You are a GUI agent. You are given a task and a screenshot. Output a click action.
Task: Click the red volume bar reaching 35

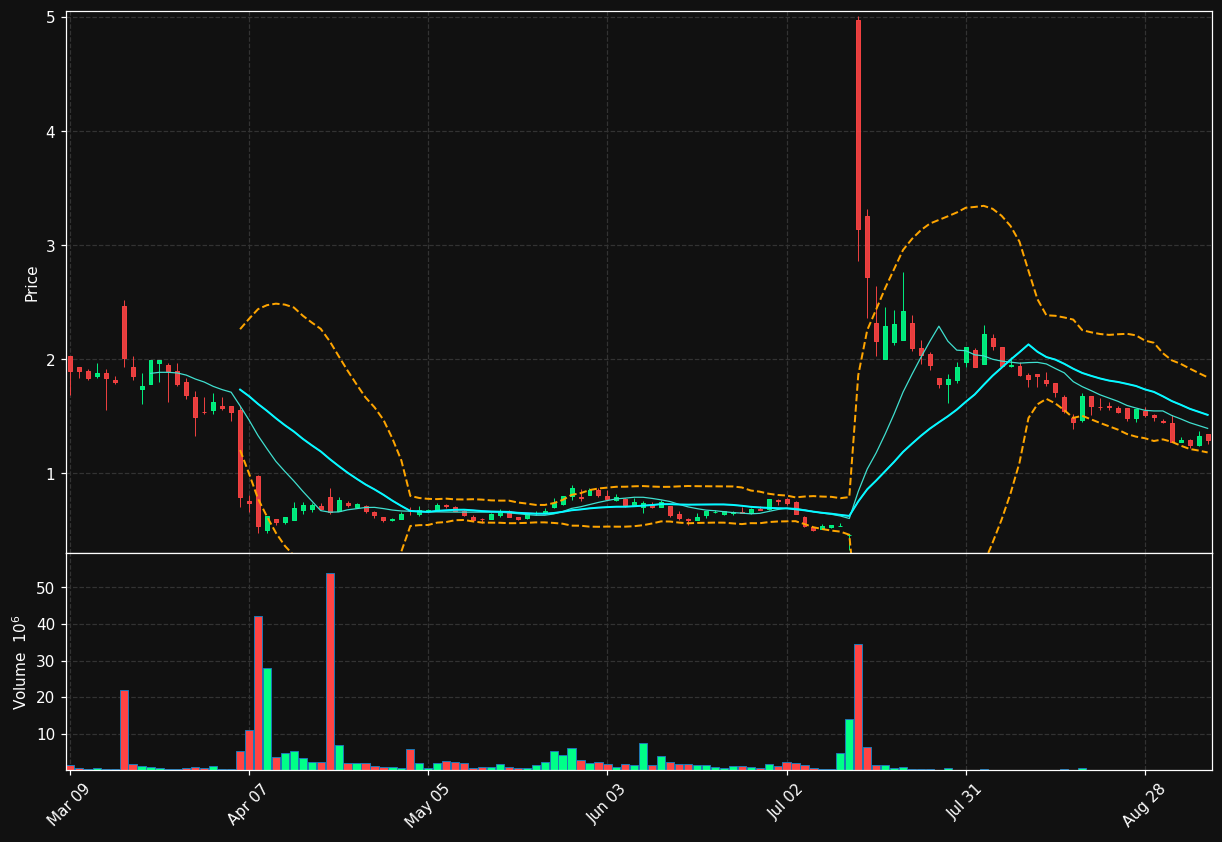(858, 707)
